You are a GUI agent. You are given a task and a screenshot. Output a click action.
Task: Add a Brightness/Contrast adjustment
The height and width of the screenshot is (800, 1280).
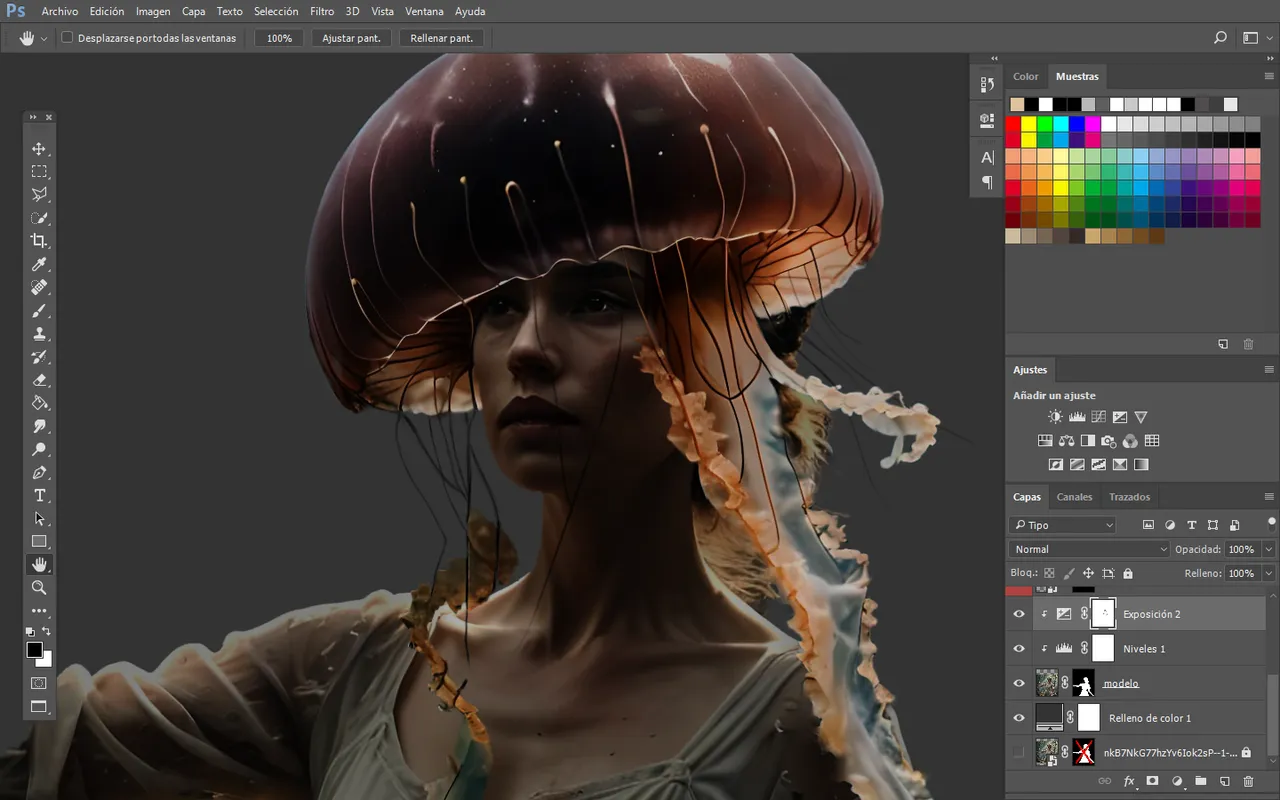[1055, 417]
